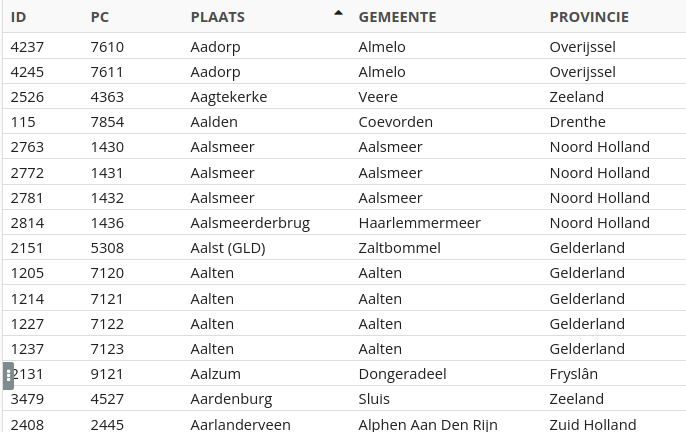This screenshot has height=432, width=686.
Task: Click the Dongeradeel gemeente cell
Action: (402, 374)
